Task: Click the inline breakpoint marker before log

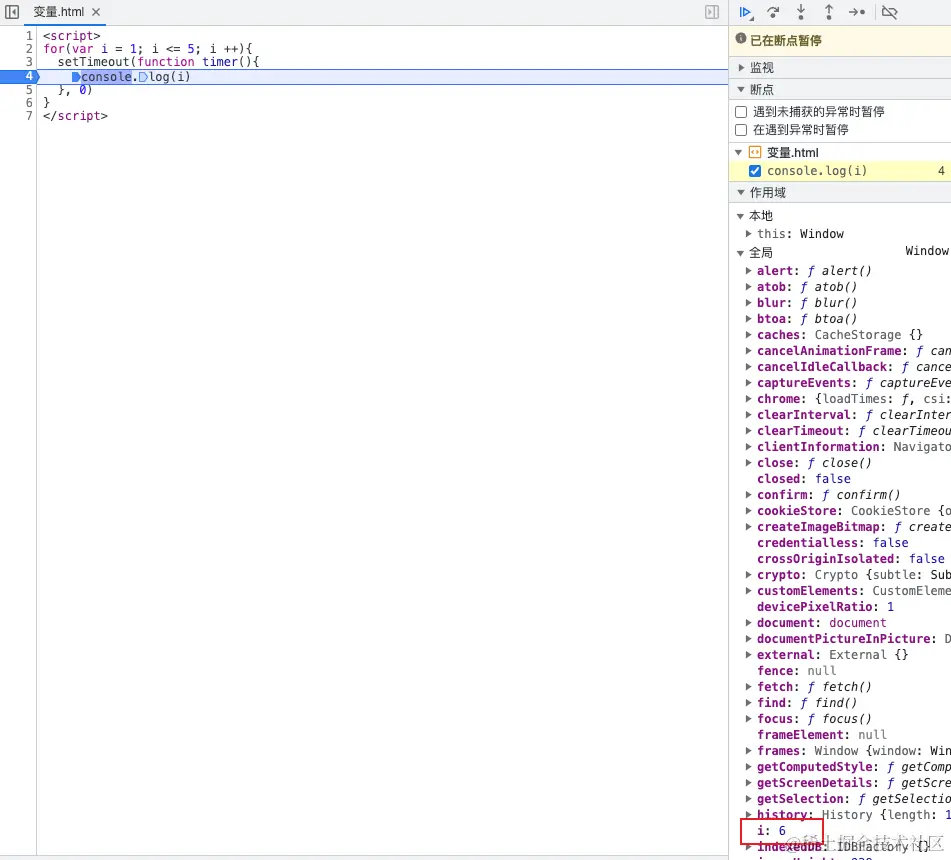Action: point(143,77)
